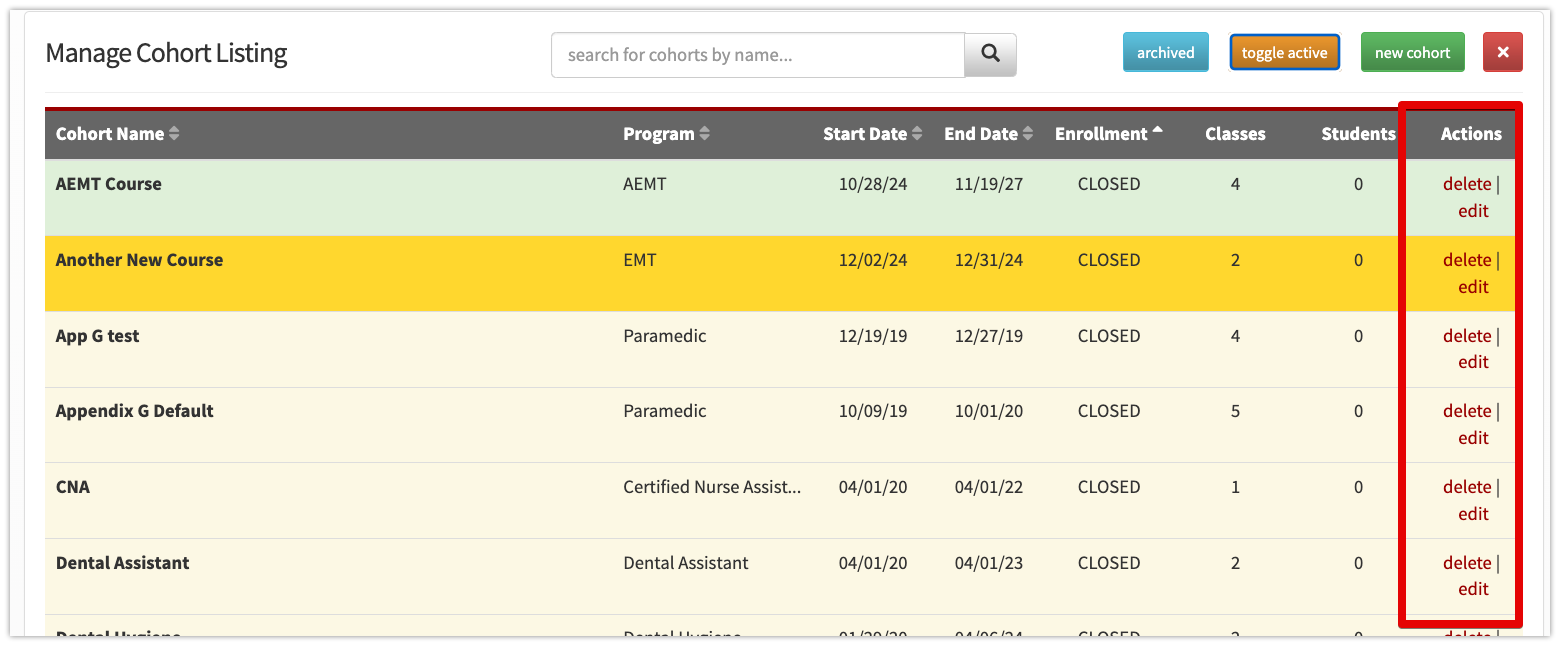Click the 10/01/20 end date
Viewport: 1560px width, 646px height.
989,411
